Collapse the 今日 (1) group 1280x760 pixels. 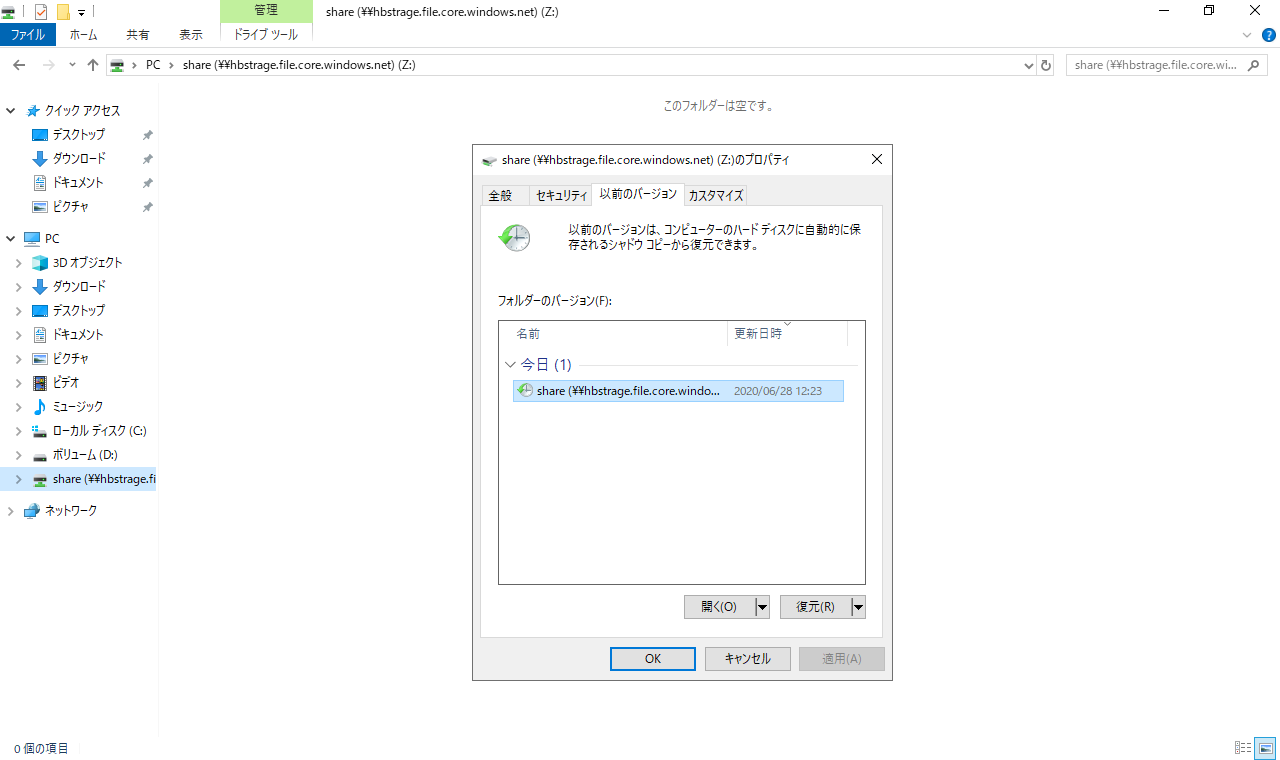(x=511, y=365)
